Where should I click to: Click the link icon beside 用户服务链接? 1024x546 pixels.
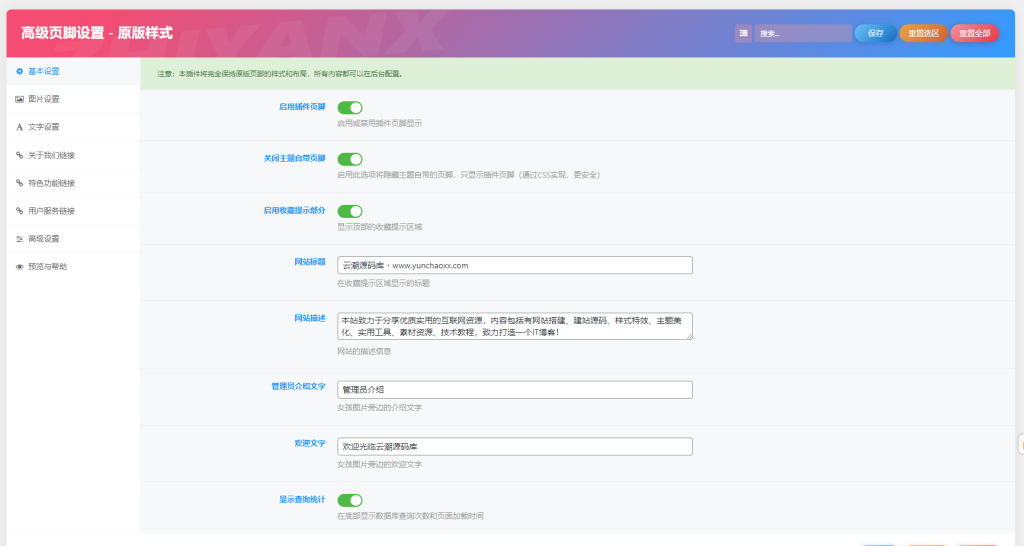[19, 211]
